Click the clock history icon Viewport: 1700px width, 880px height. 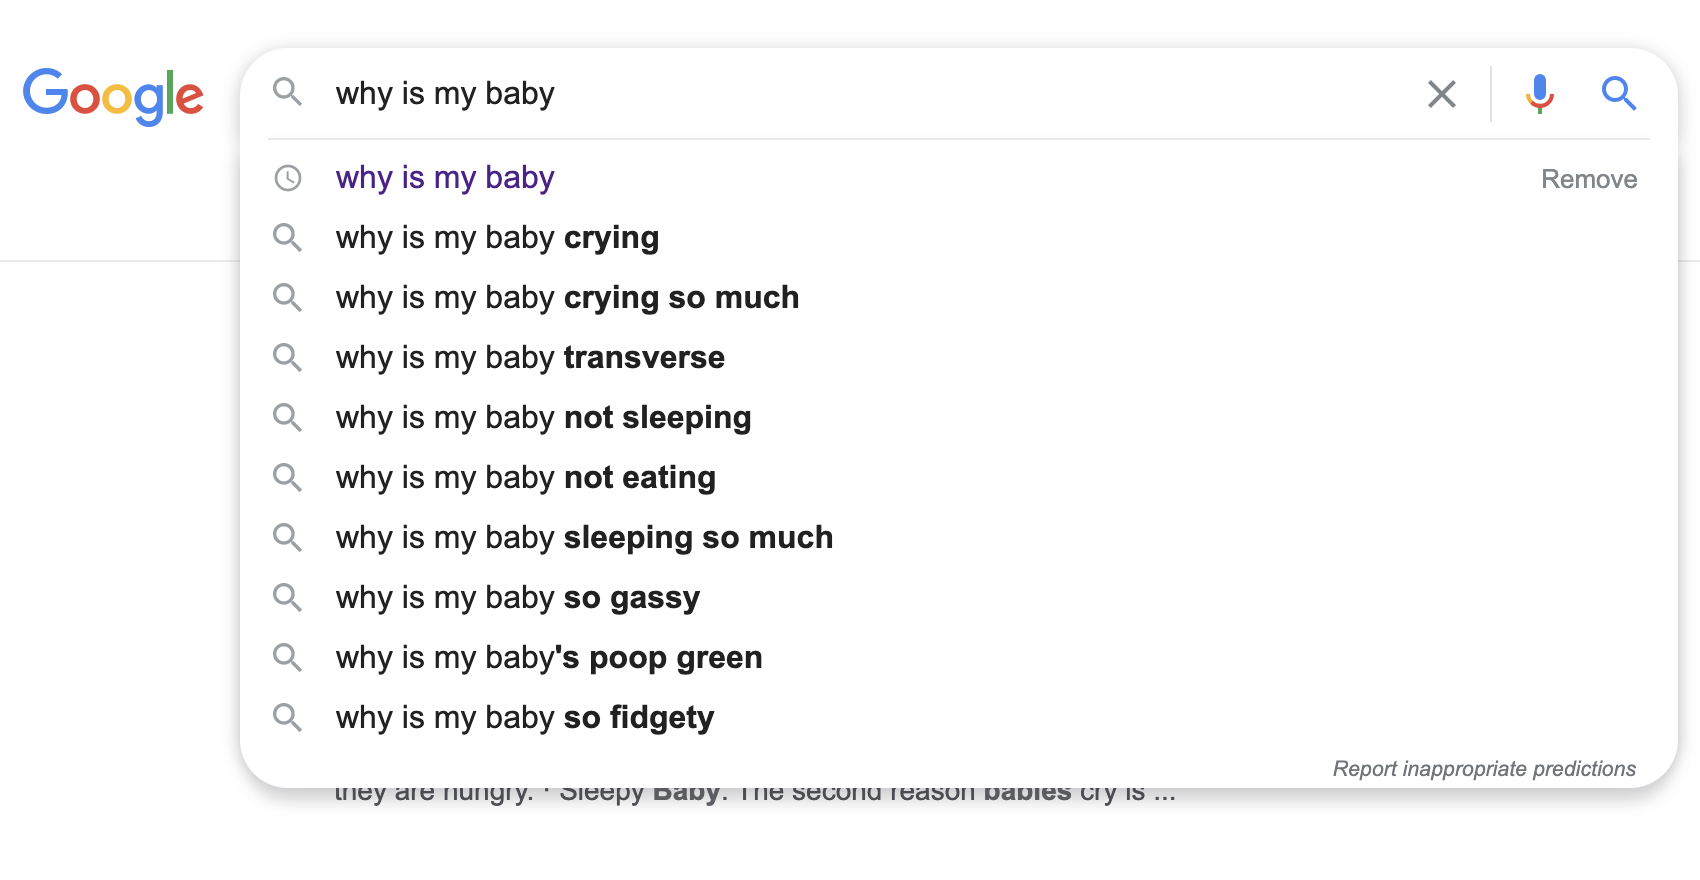pos(287,178)
